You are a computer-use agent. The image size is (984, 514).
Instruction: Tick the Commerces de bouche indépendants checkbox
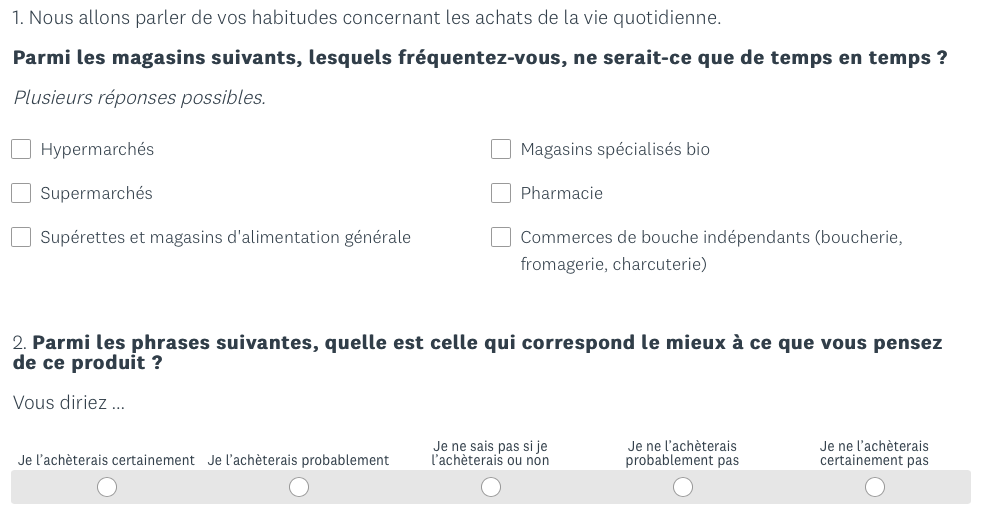click(x=501, y=237)
